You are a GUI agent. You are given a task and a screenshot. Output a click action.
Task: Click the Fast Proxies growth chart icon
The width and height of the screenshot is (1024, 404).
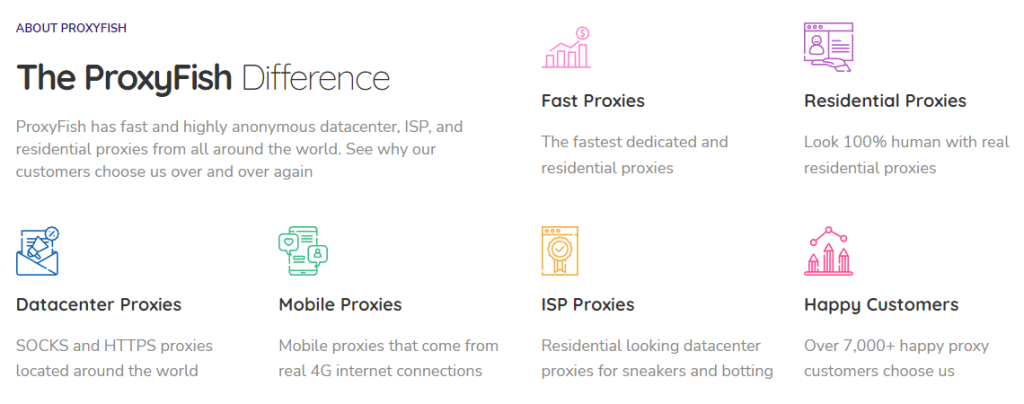point(566,48)
